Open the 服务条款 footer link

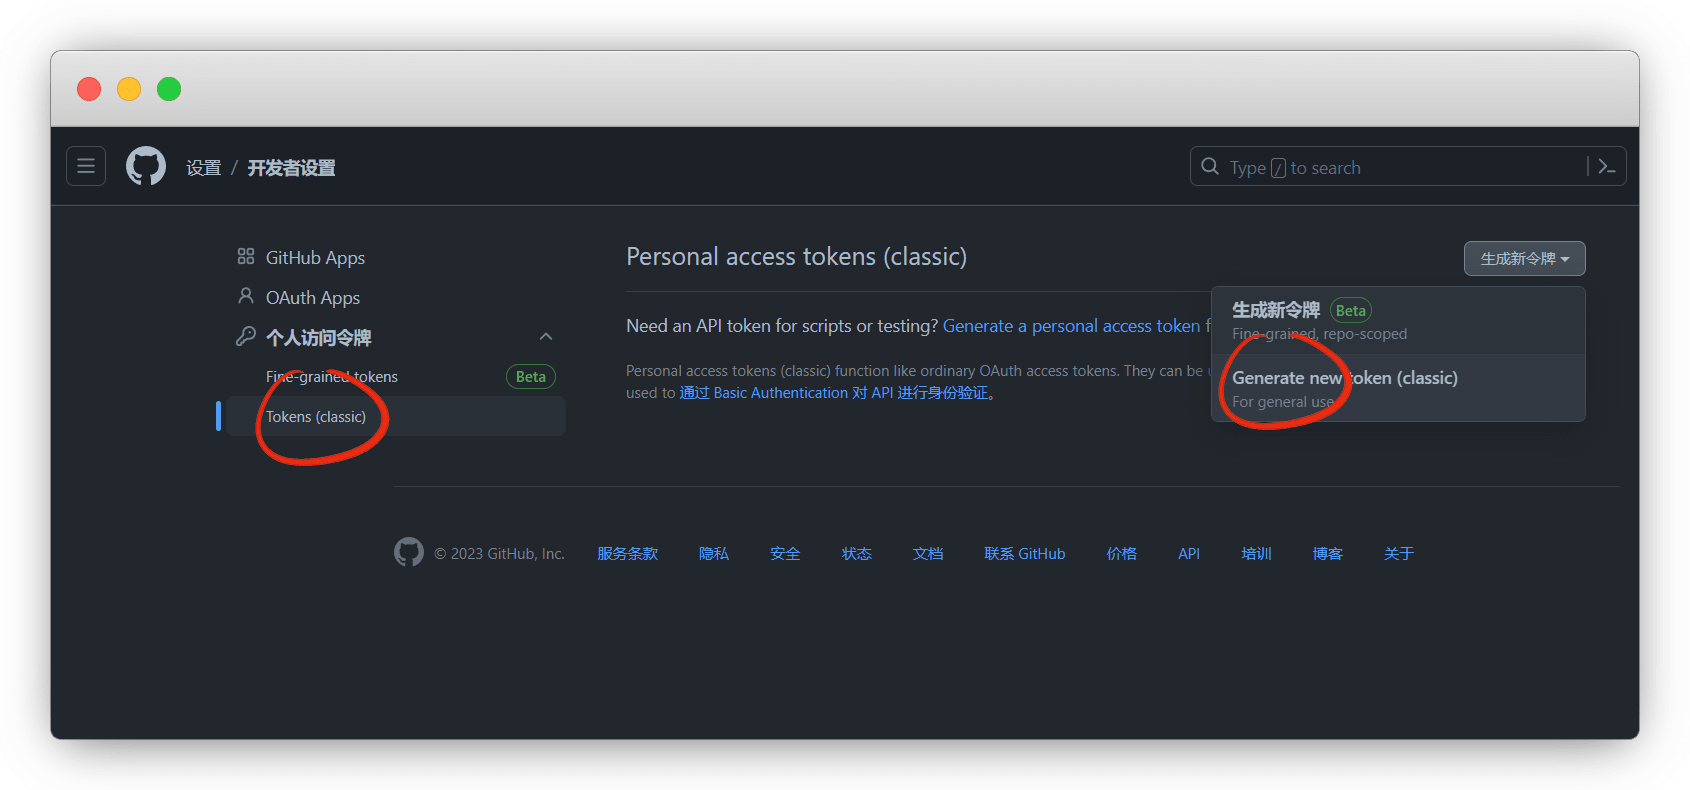click(627, 553)
